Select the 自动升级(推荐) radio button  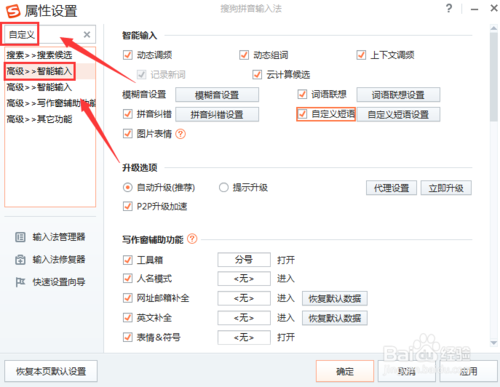[x=127, y=187]
